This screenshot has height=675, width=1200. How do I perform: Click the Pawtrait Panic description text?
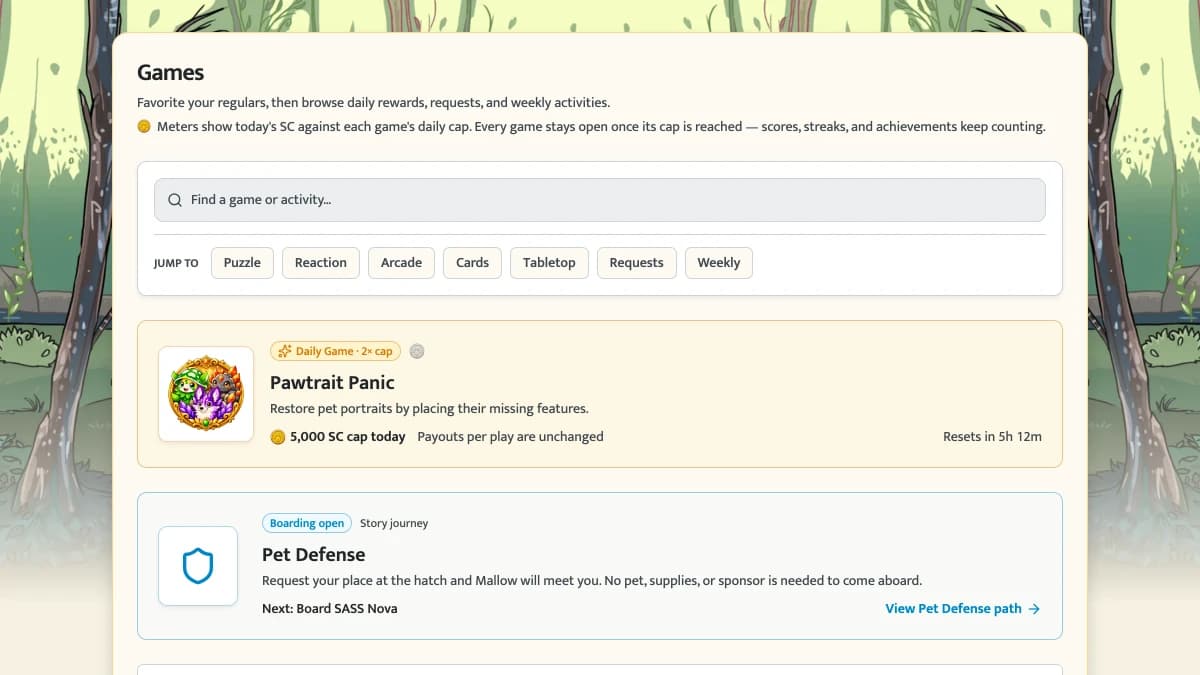[429, 408]
